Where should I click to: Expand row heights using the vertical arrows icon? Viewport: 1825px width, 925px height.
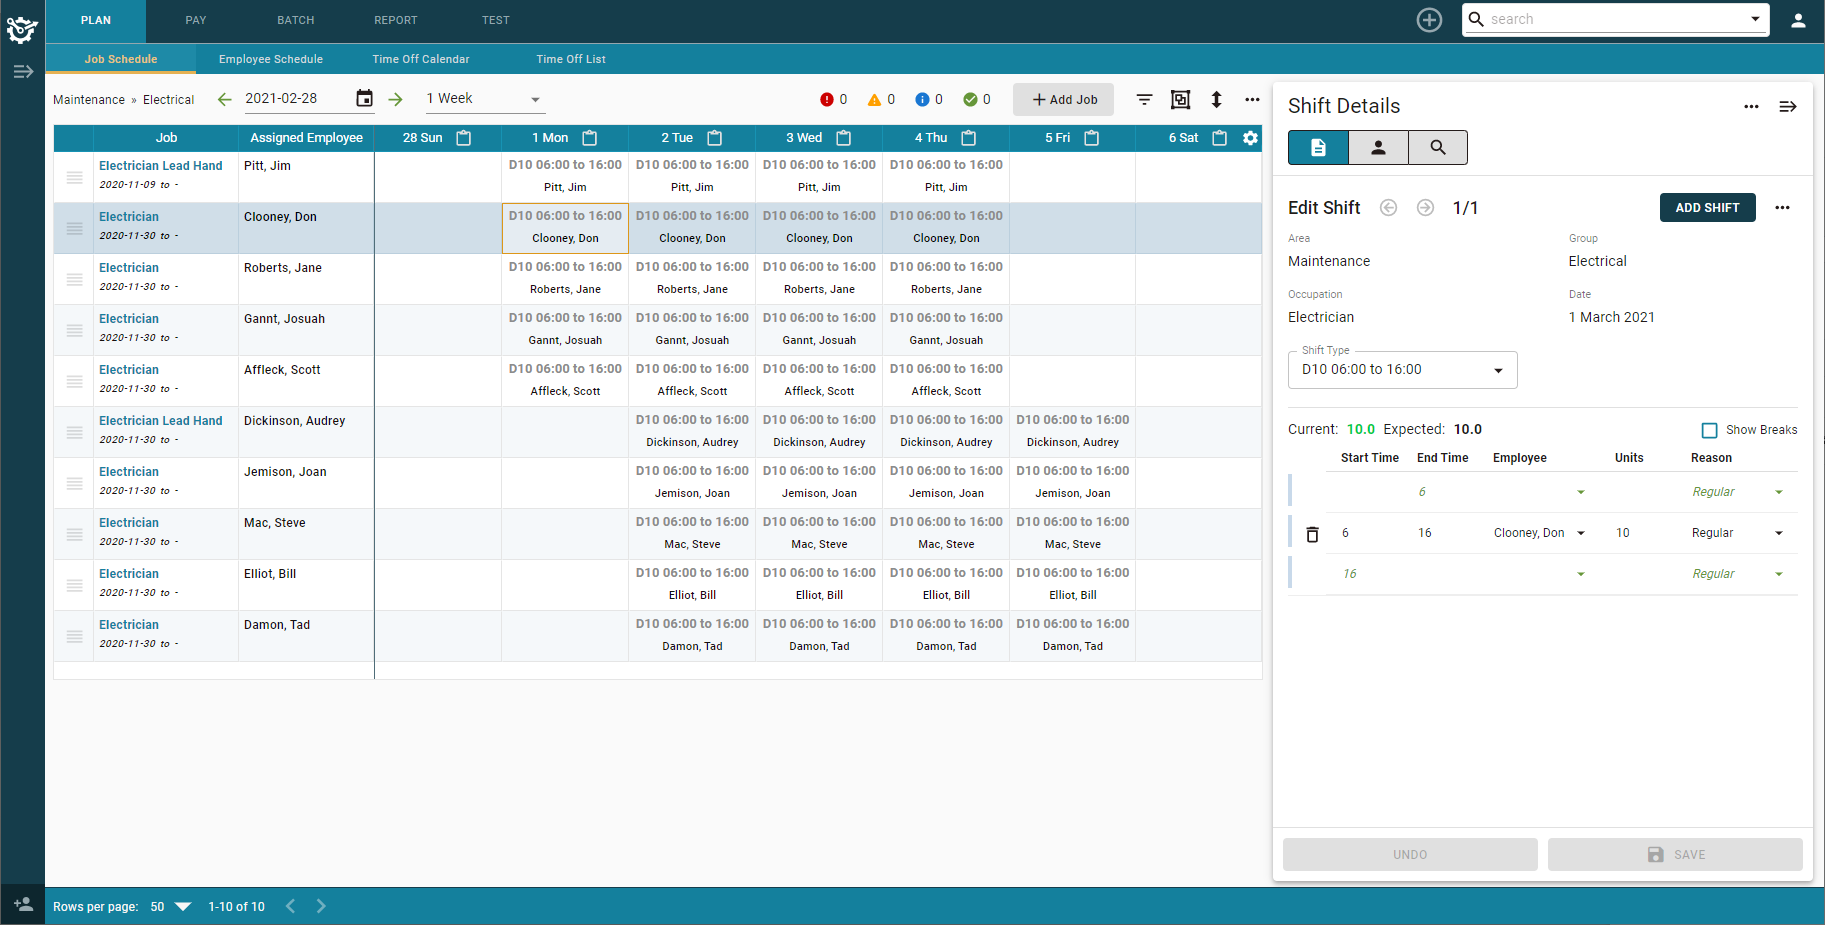coord(1216,99)
